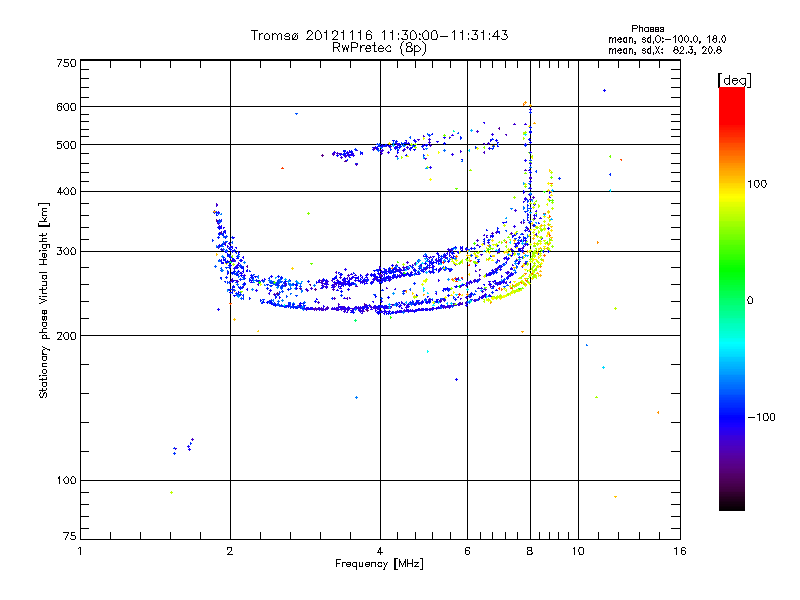
Task: Click the y-axis tick label "400"
Action: pyautogui.click(x=67, y=192)
